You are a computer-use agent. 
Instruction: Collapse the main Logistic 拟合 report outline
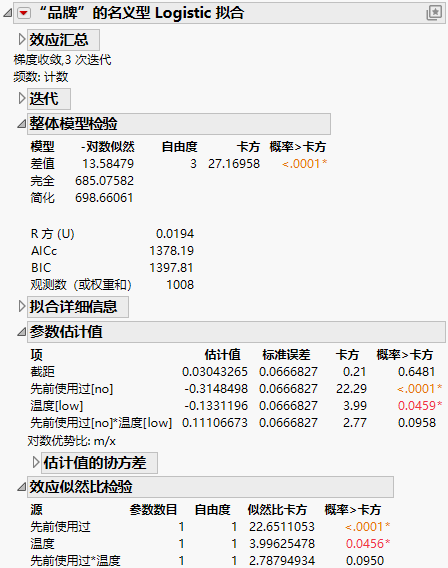7,13
